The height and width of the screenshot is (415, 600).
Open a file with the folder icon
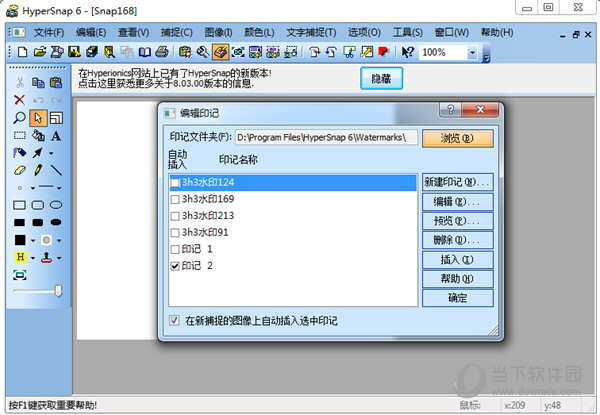39,52
